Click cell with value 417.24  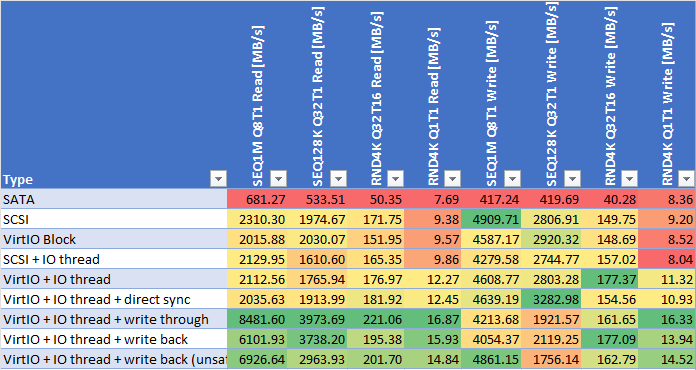tap(491, 199)
